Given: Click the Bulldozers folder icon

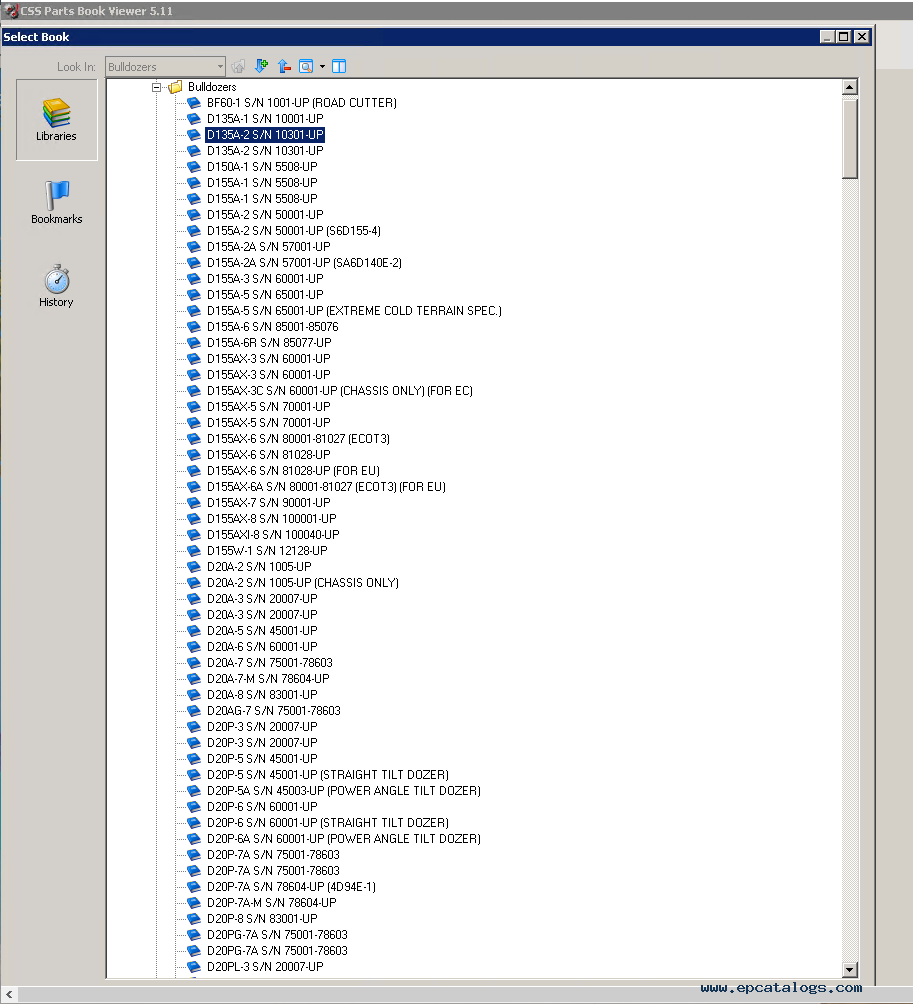Looking at the screenshot, I should click(x=175, y=87).
